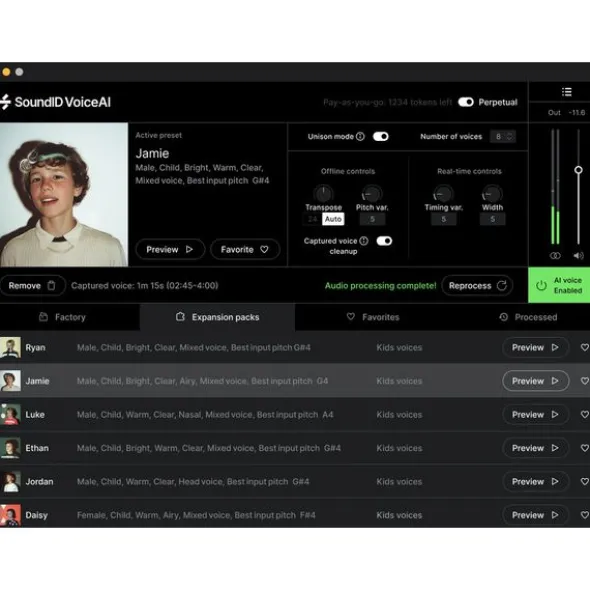Preview the Luke voice
Viewport: 590px width, 591px height.
(x=535, y=415)
